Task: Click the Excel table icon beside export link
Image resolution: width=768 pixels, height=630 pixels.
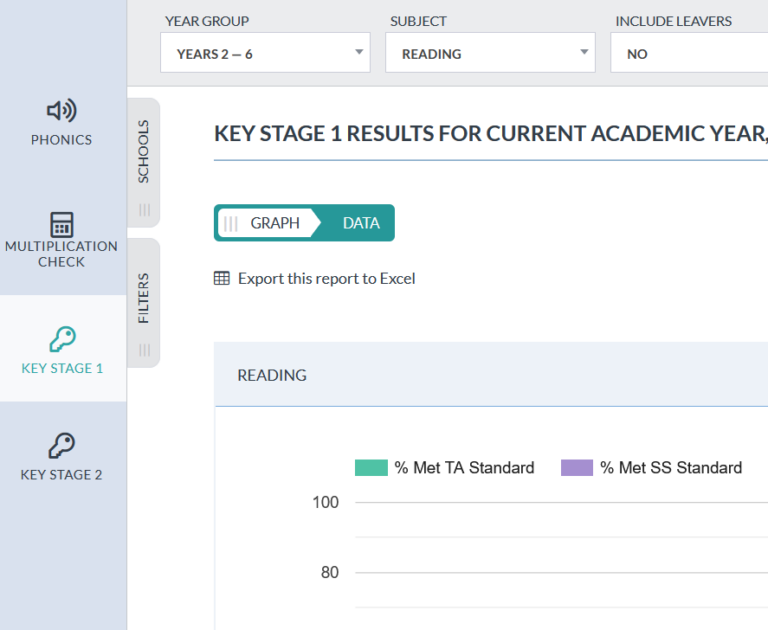Action: pyautogui.click(x=221, y=278)
